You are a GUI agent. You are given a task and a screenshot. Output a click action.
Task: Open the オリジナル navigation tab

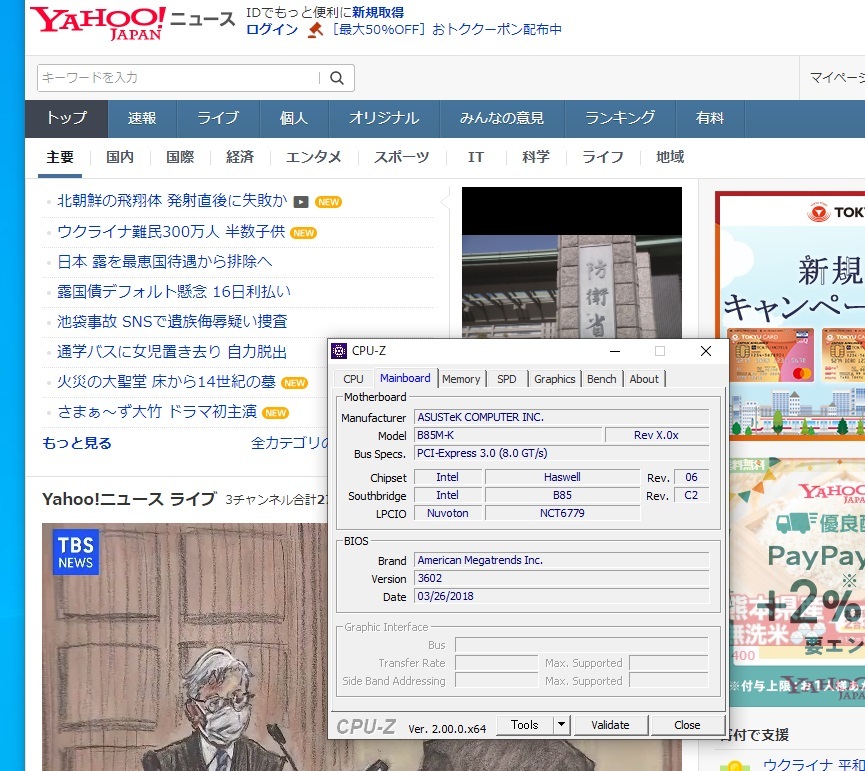pos(384,119)
